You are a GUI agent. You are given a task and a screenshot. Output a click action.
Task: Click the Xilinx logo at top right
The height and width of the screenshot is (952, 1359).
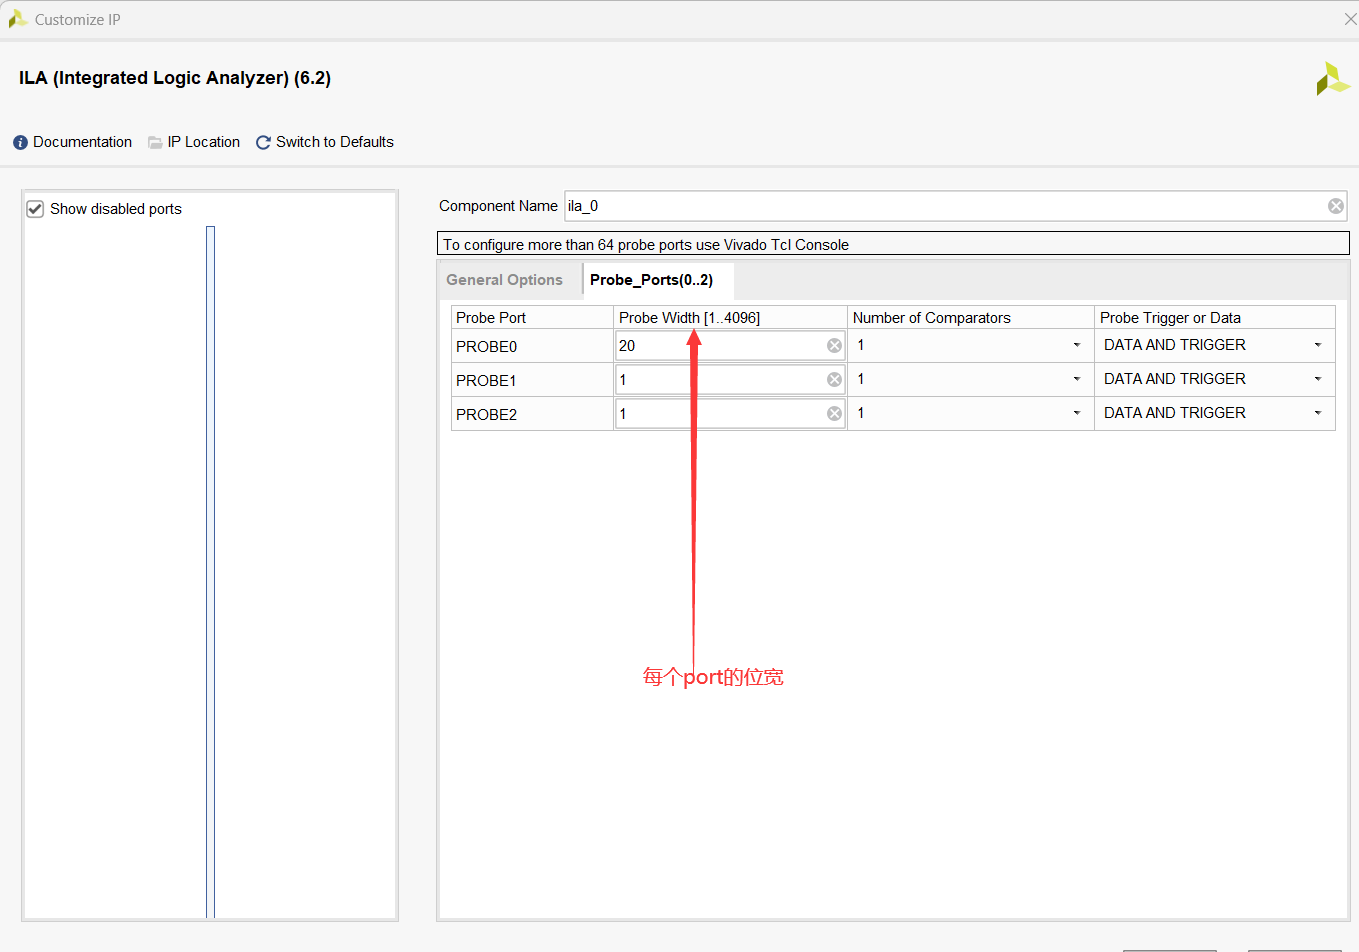pyautogui.click(x=1333, y=79)
